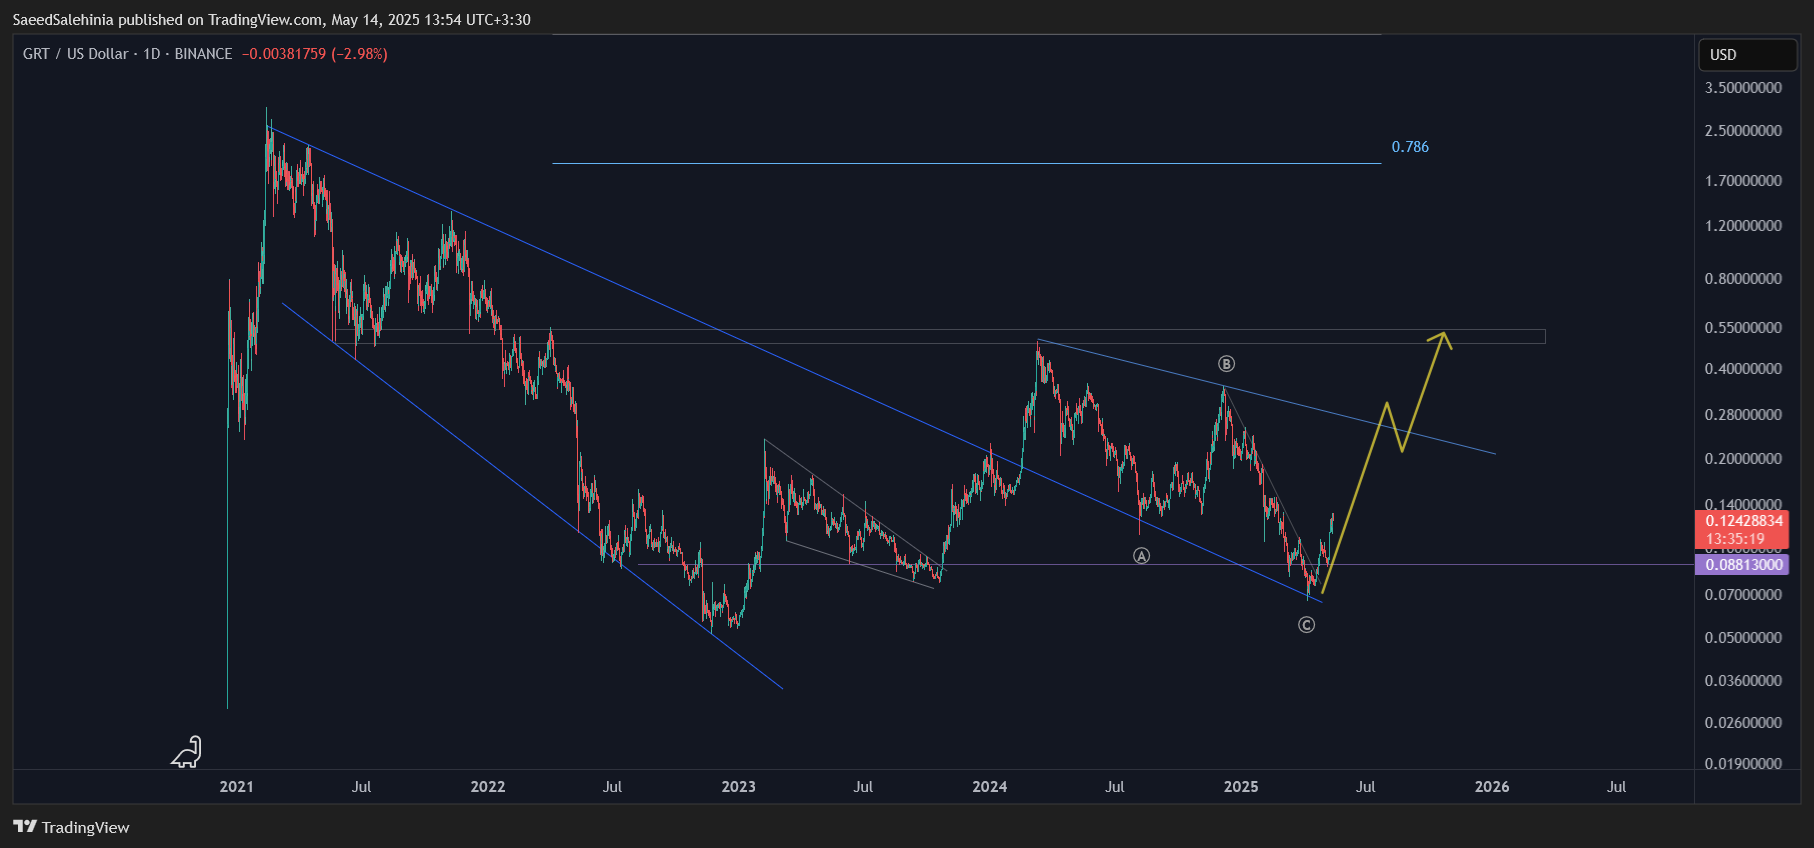Click the 2.50000000 price axis value
Image resolution: width=1814 pixels, height=848 pixels.
click(x=1743, y=131)
